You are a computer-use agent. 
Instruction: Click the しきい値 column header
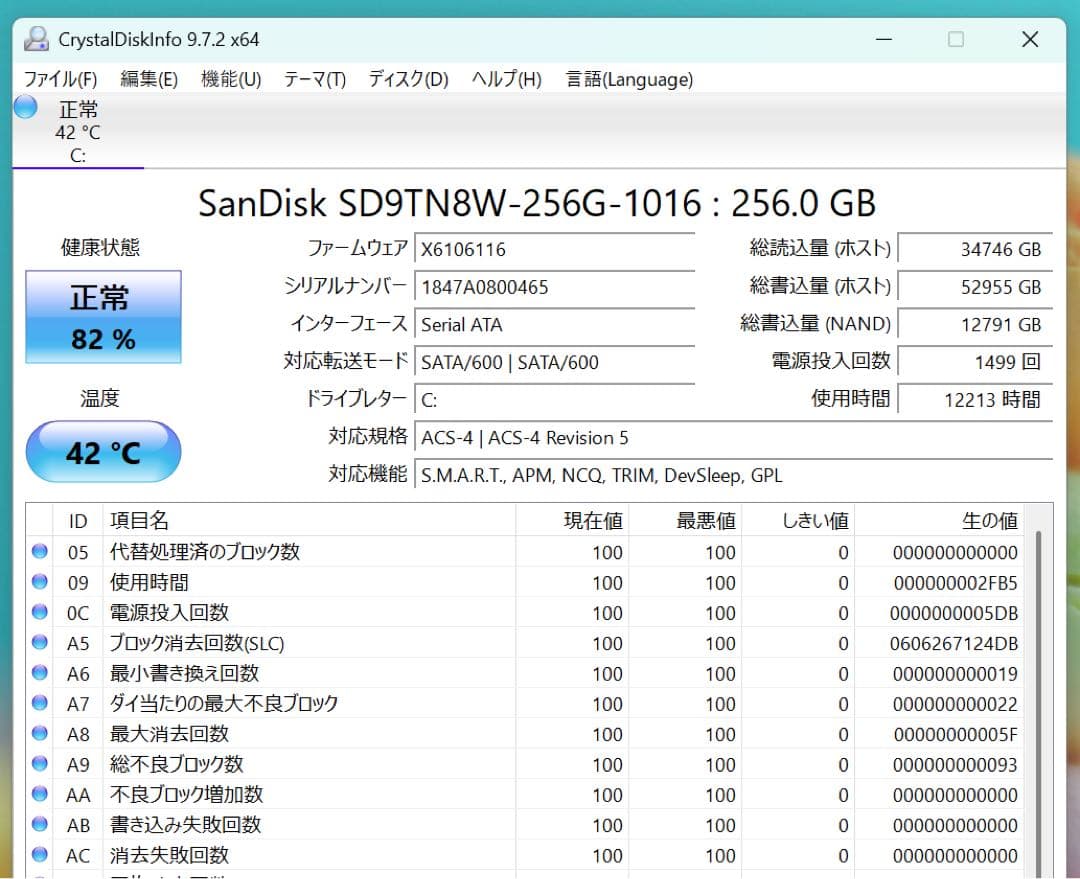point(798,520)
